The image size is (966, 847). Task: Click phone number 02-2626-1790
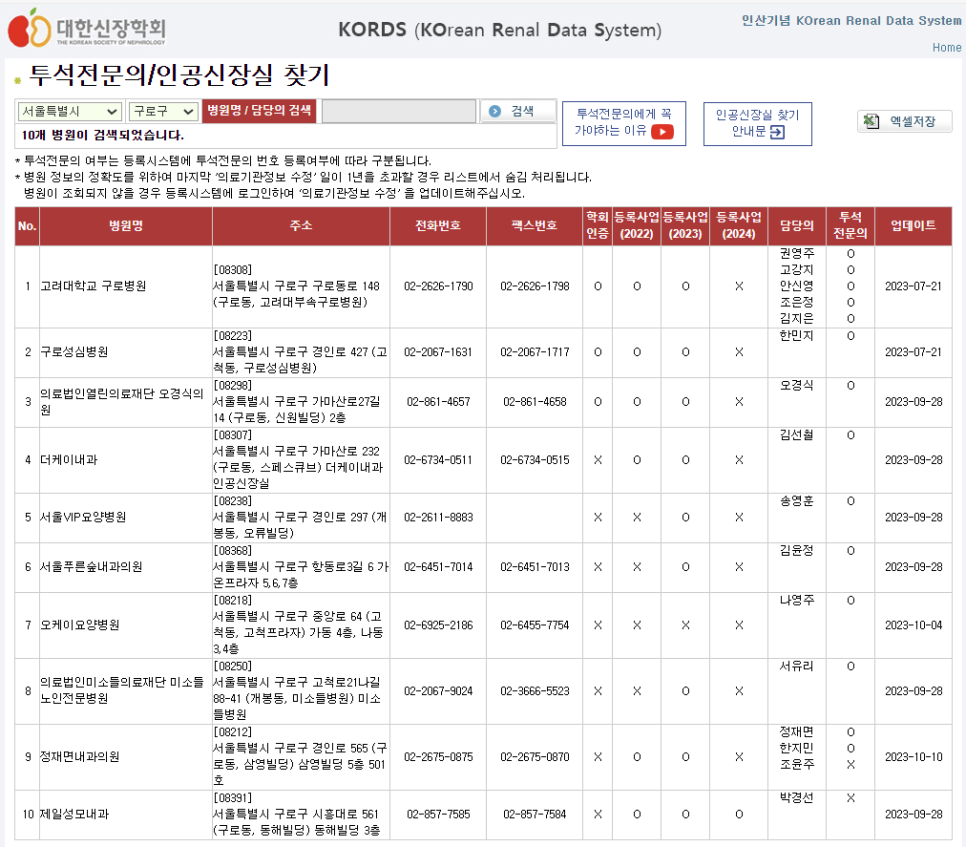(439, 286)
